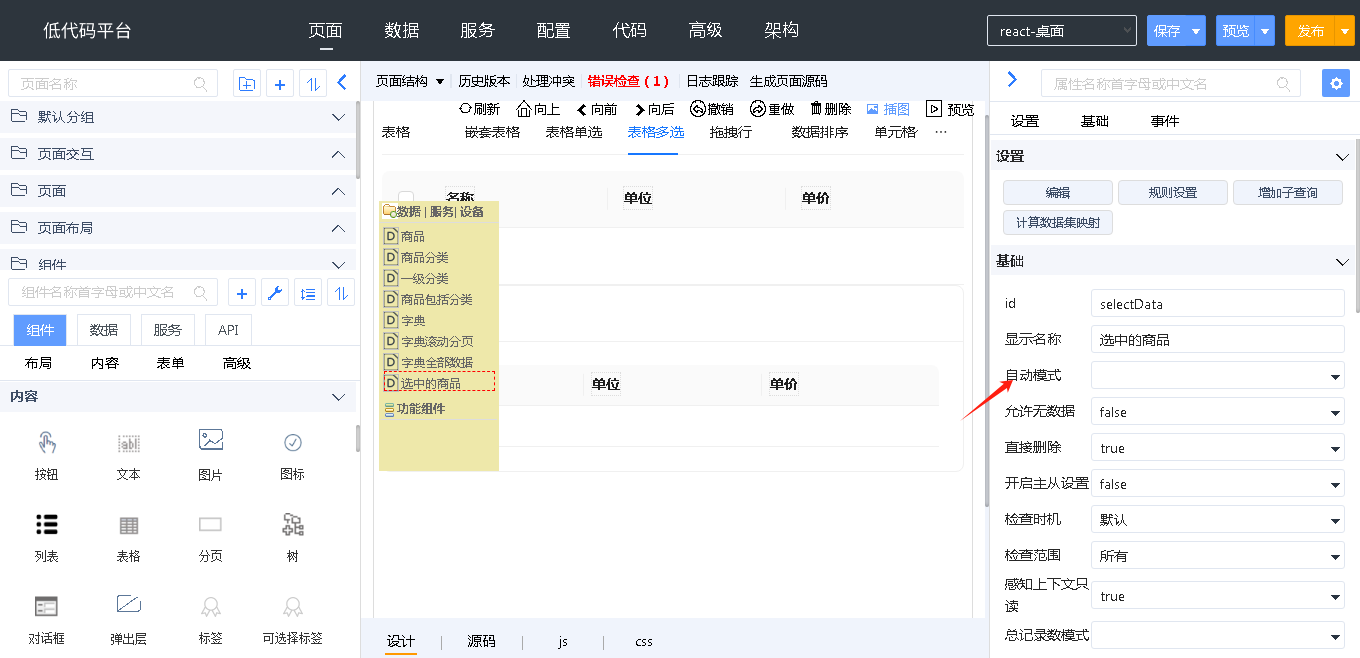Open the 数据 top navigation menu
The height and width of the screenshot is (658, 1360).
(x=402, y=30)
